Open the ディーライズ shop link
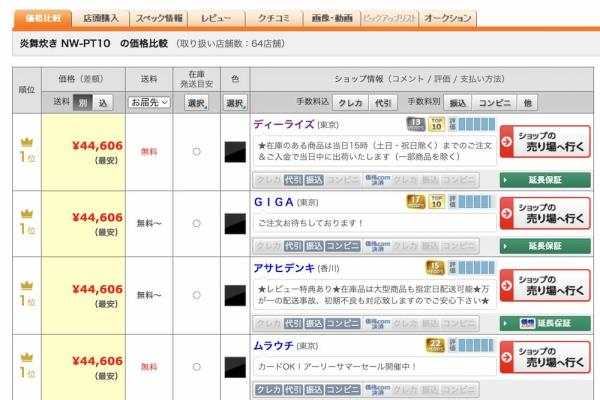The image size is (600, 400). (284, 124)
